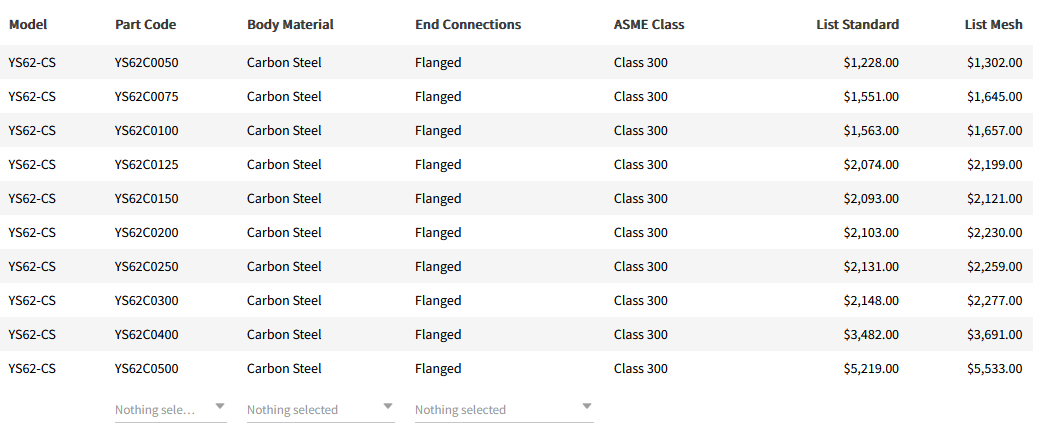This screenshot has height=425, width=1038.
Task: Click the End Connections column header
Action: (468, 24)
